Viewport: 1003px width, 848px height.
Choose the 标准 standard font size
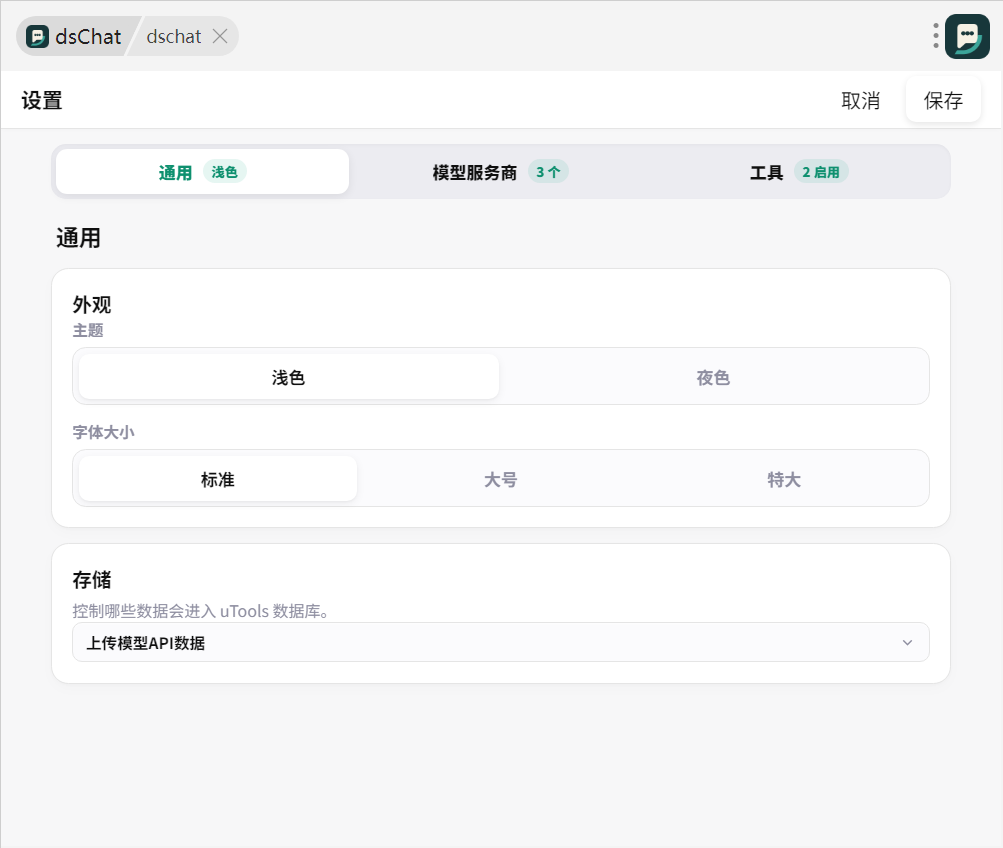(x=217, y=479)
